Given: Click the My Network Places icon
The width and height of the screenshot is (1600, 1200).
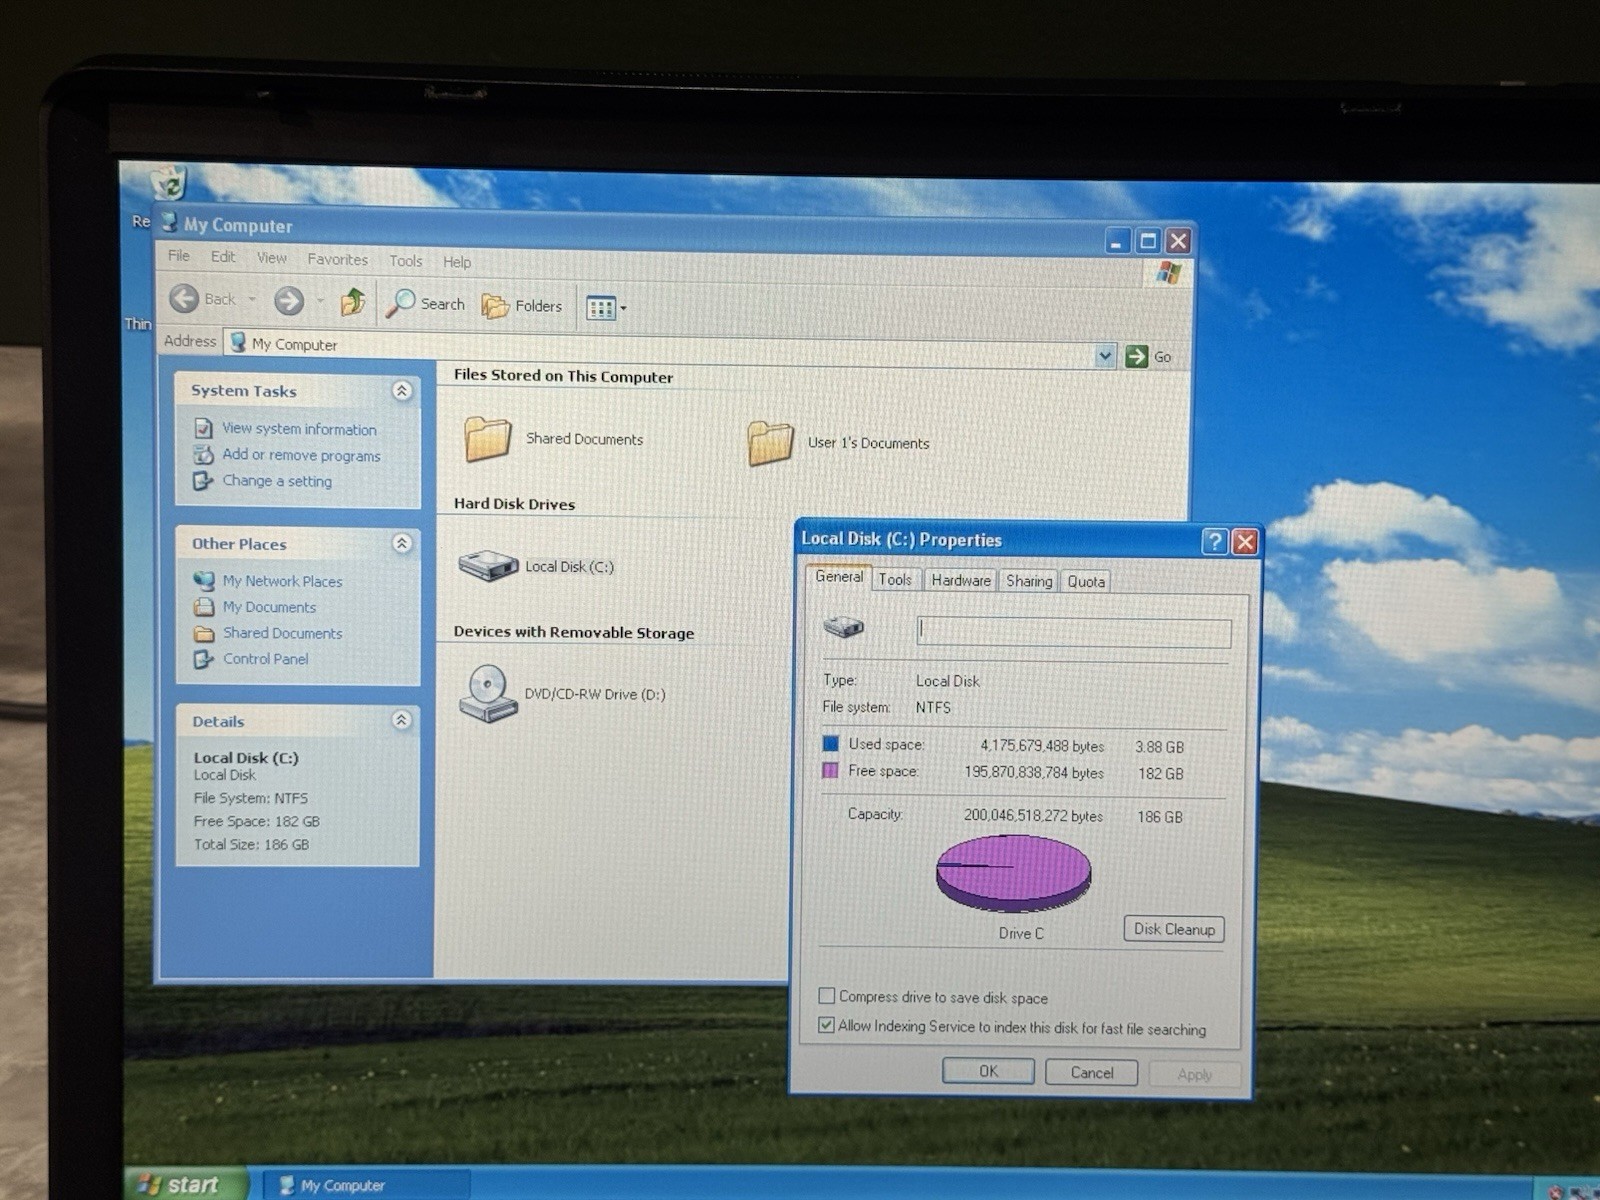Looking at the screenshot, I should click(x=204, y=580).
